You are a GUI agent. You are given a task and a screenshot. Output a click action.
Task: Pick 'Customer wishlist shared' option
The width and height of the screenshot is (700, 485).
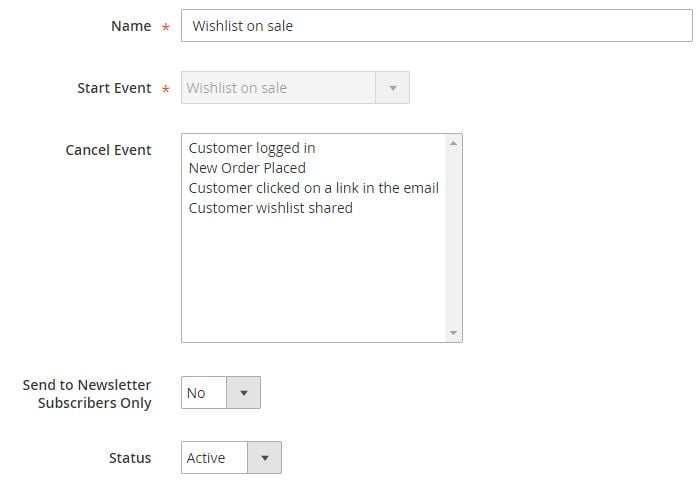tap(271, 208)
